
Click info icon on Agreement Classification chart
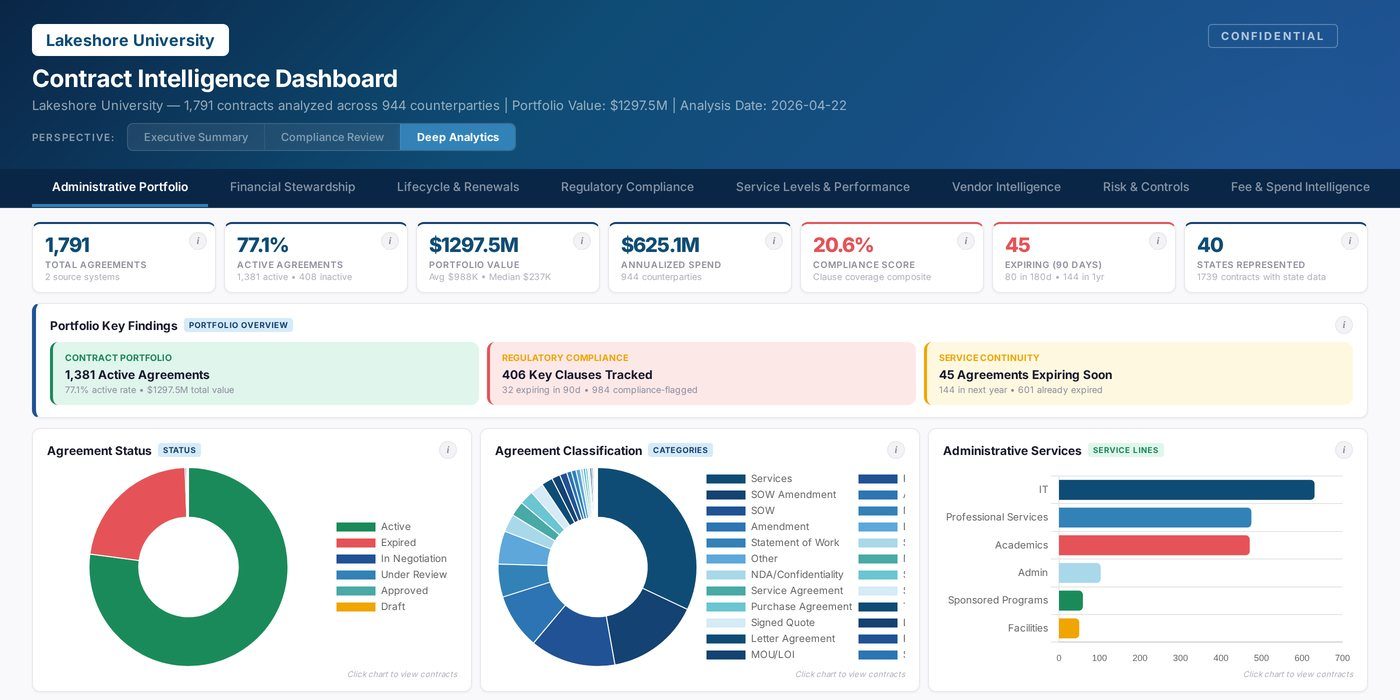896,450
